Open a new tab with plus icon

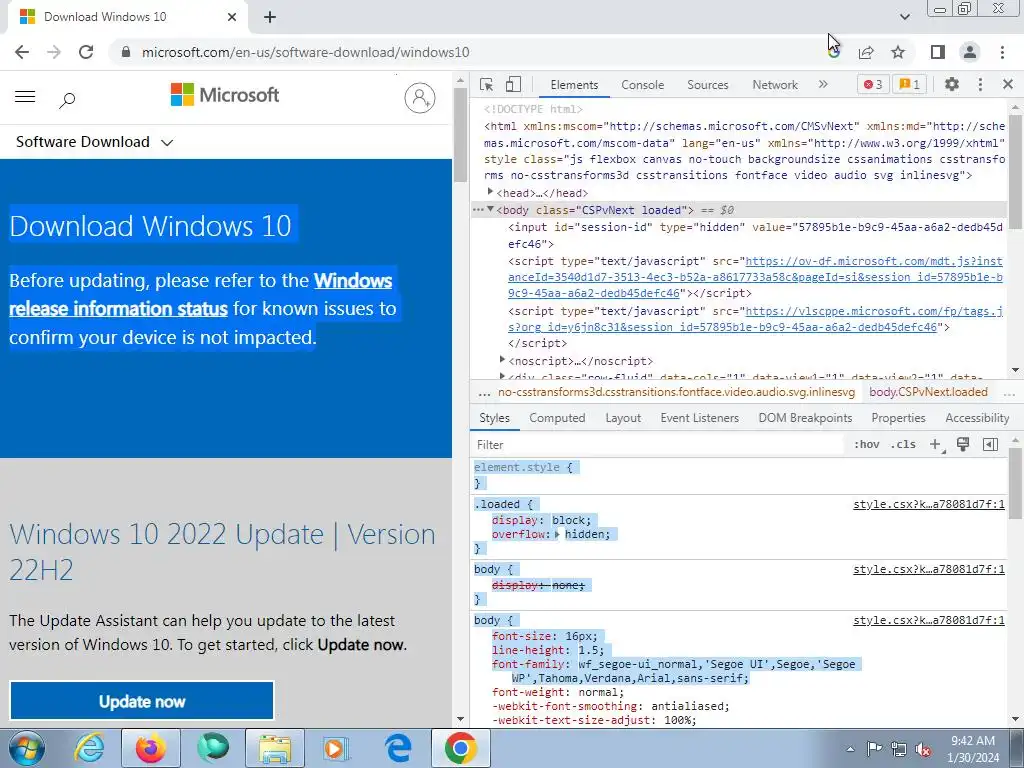pyautogui.click(x=270, y=18)
